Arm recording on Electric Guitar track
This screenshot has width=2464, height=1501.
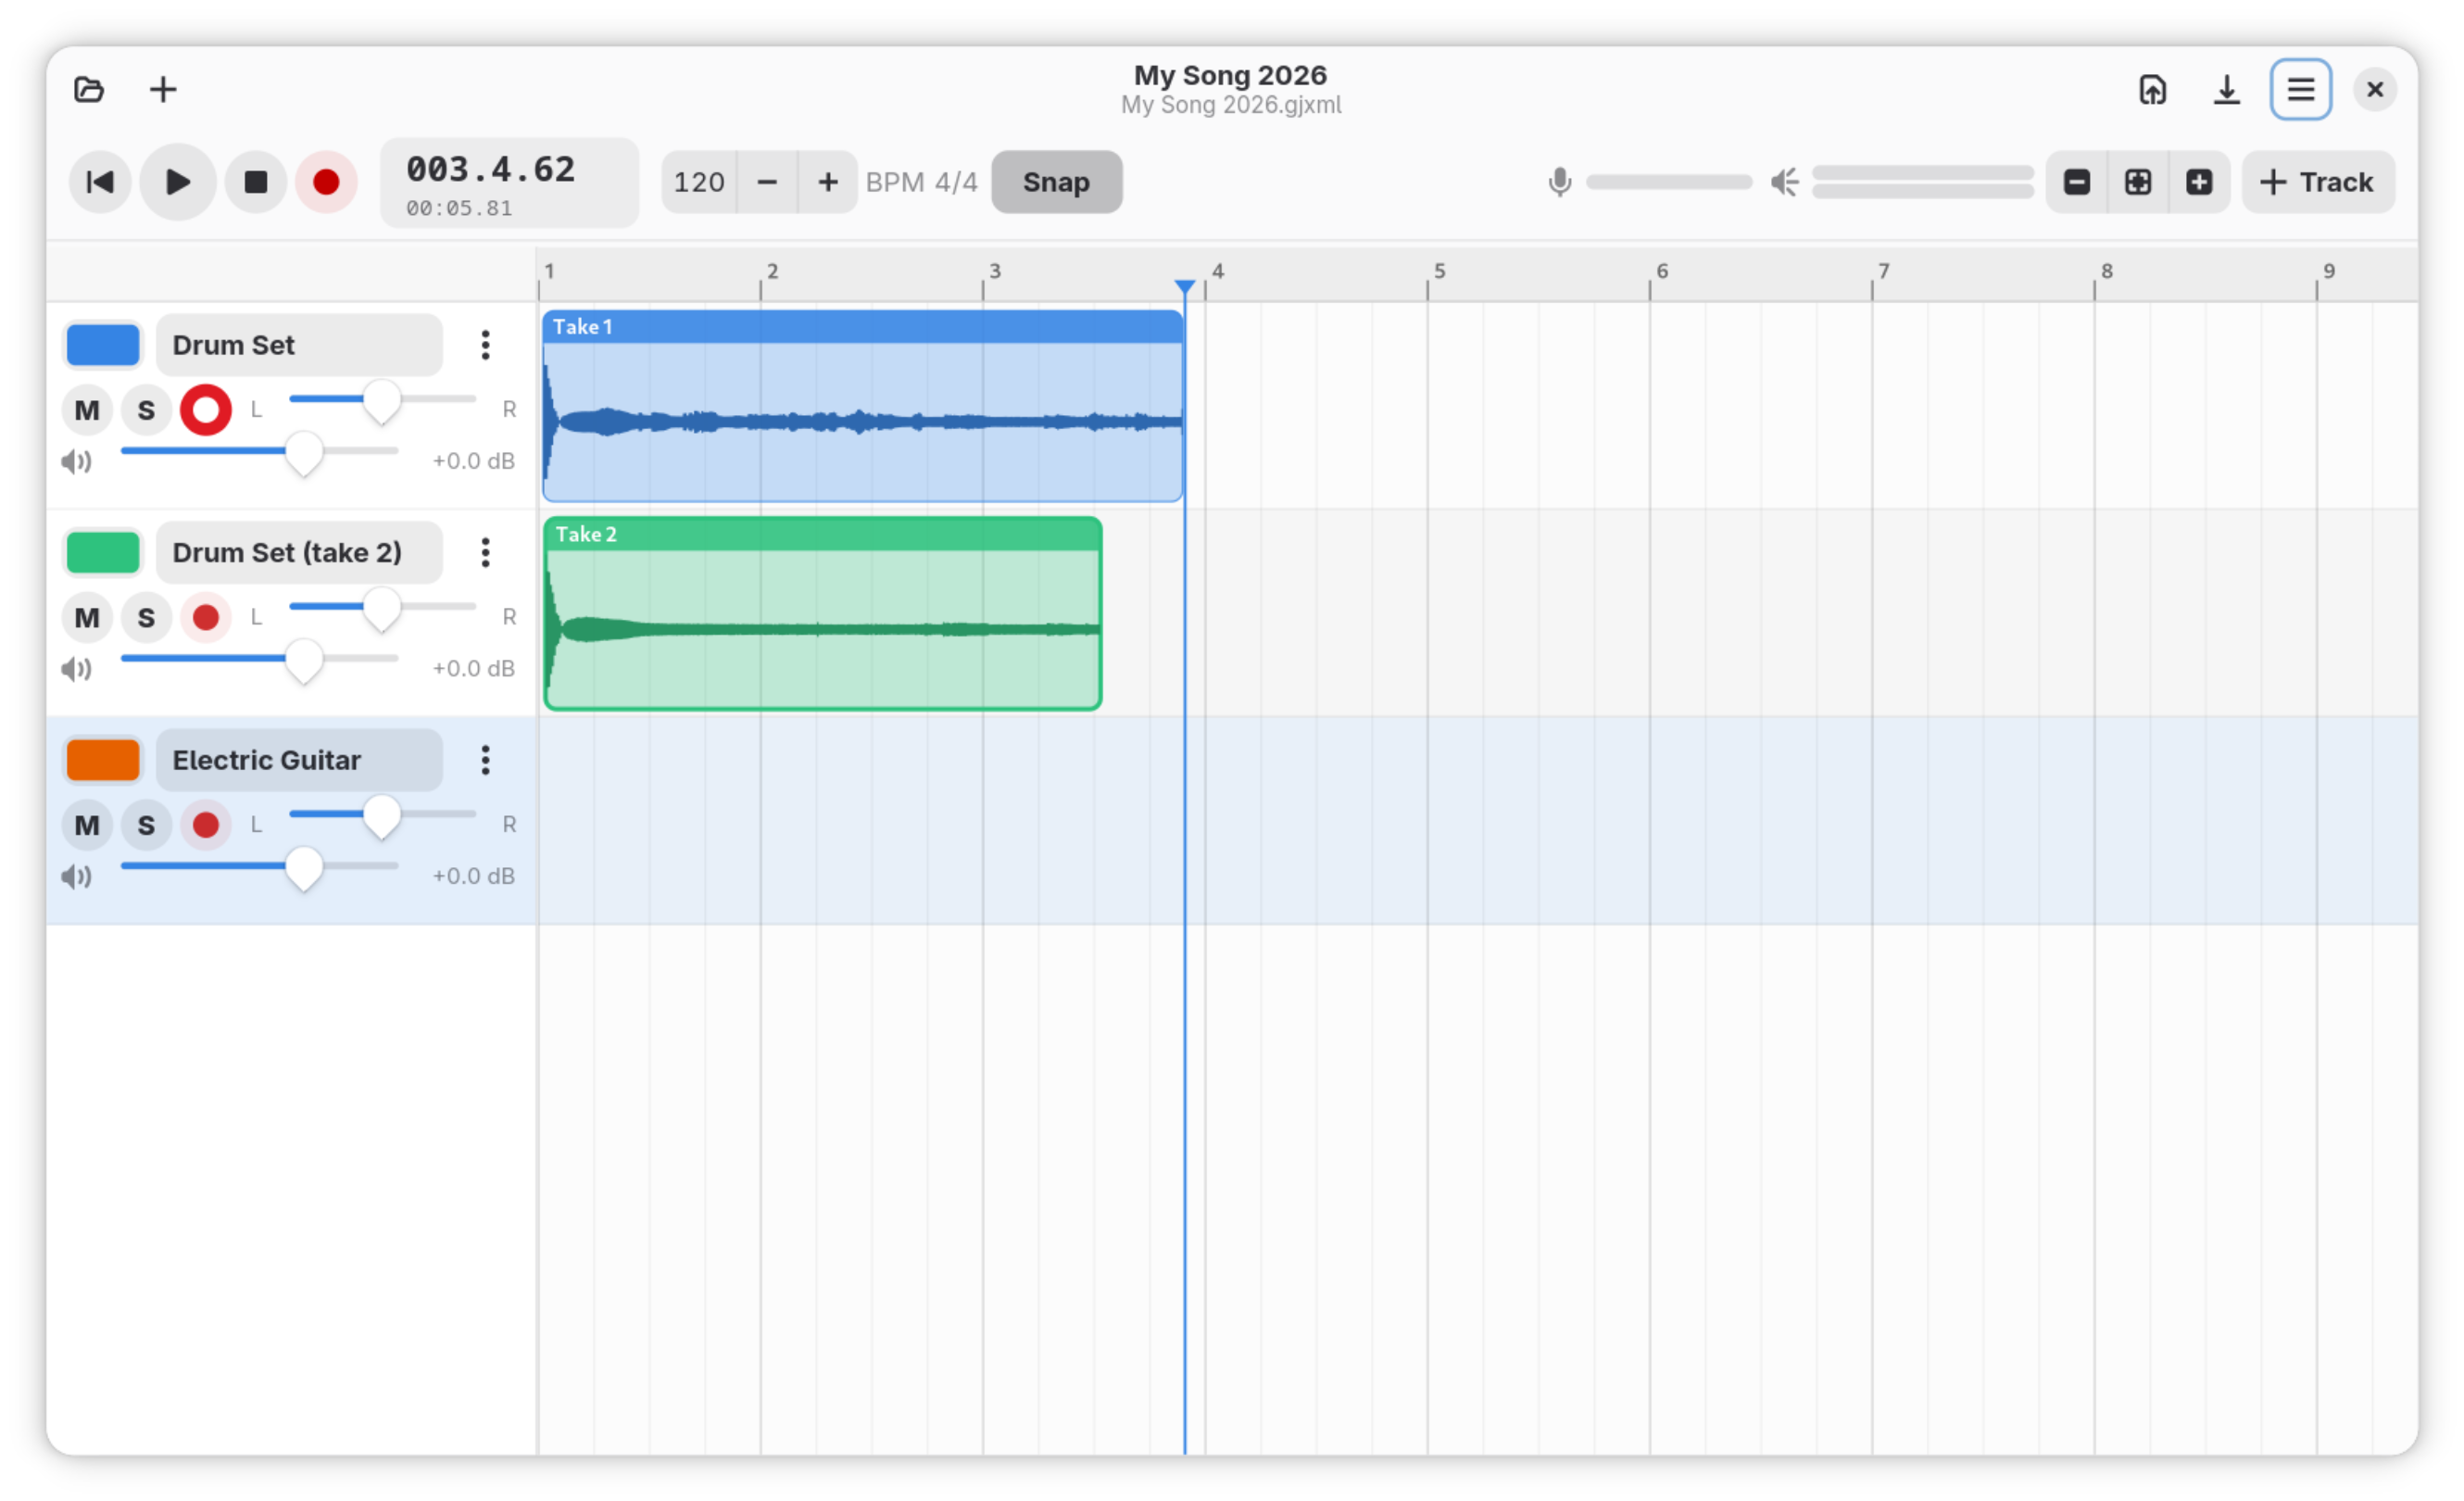click(206, 825)
